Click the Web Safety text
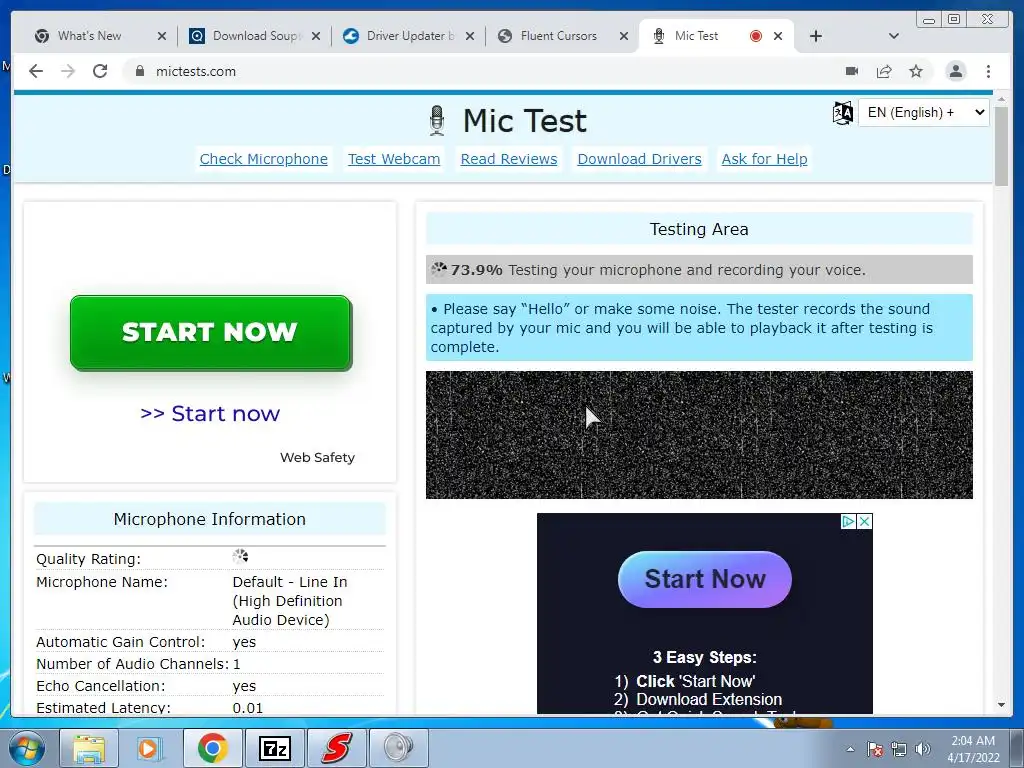 click(317, 457)
